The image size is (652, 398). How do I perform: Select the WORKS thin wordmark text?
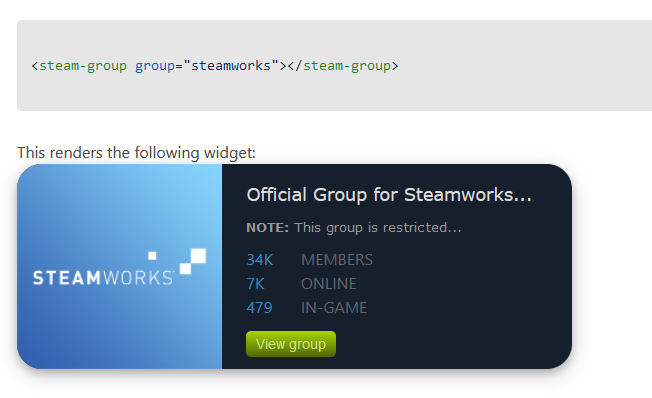(x=138, y=278)
